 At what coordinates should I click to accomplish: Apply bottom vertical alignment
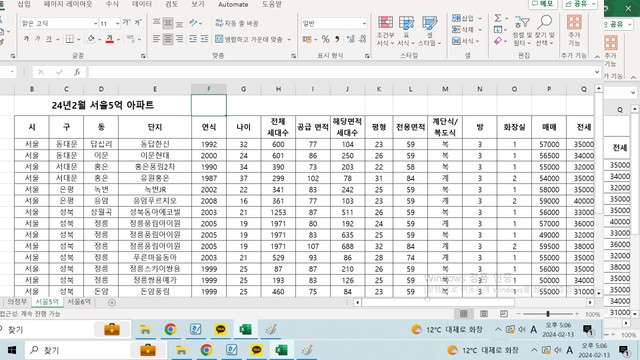point(179,23)
